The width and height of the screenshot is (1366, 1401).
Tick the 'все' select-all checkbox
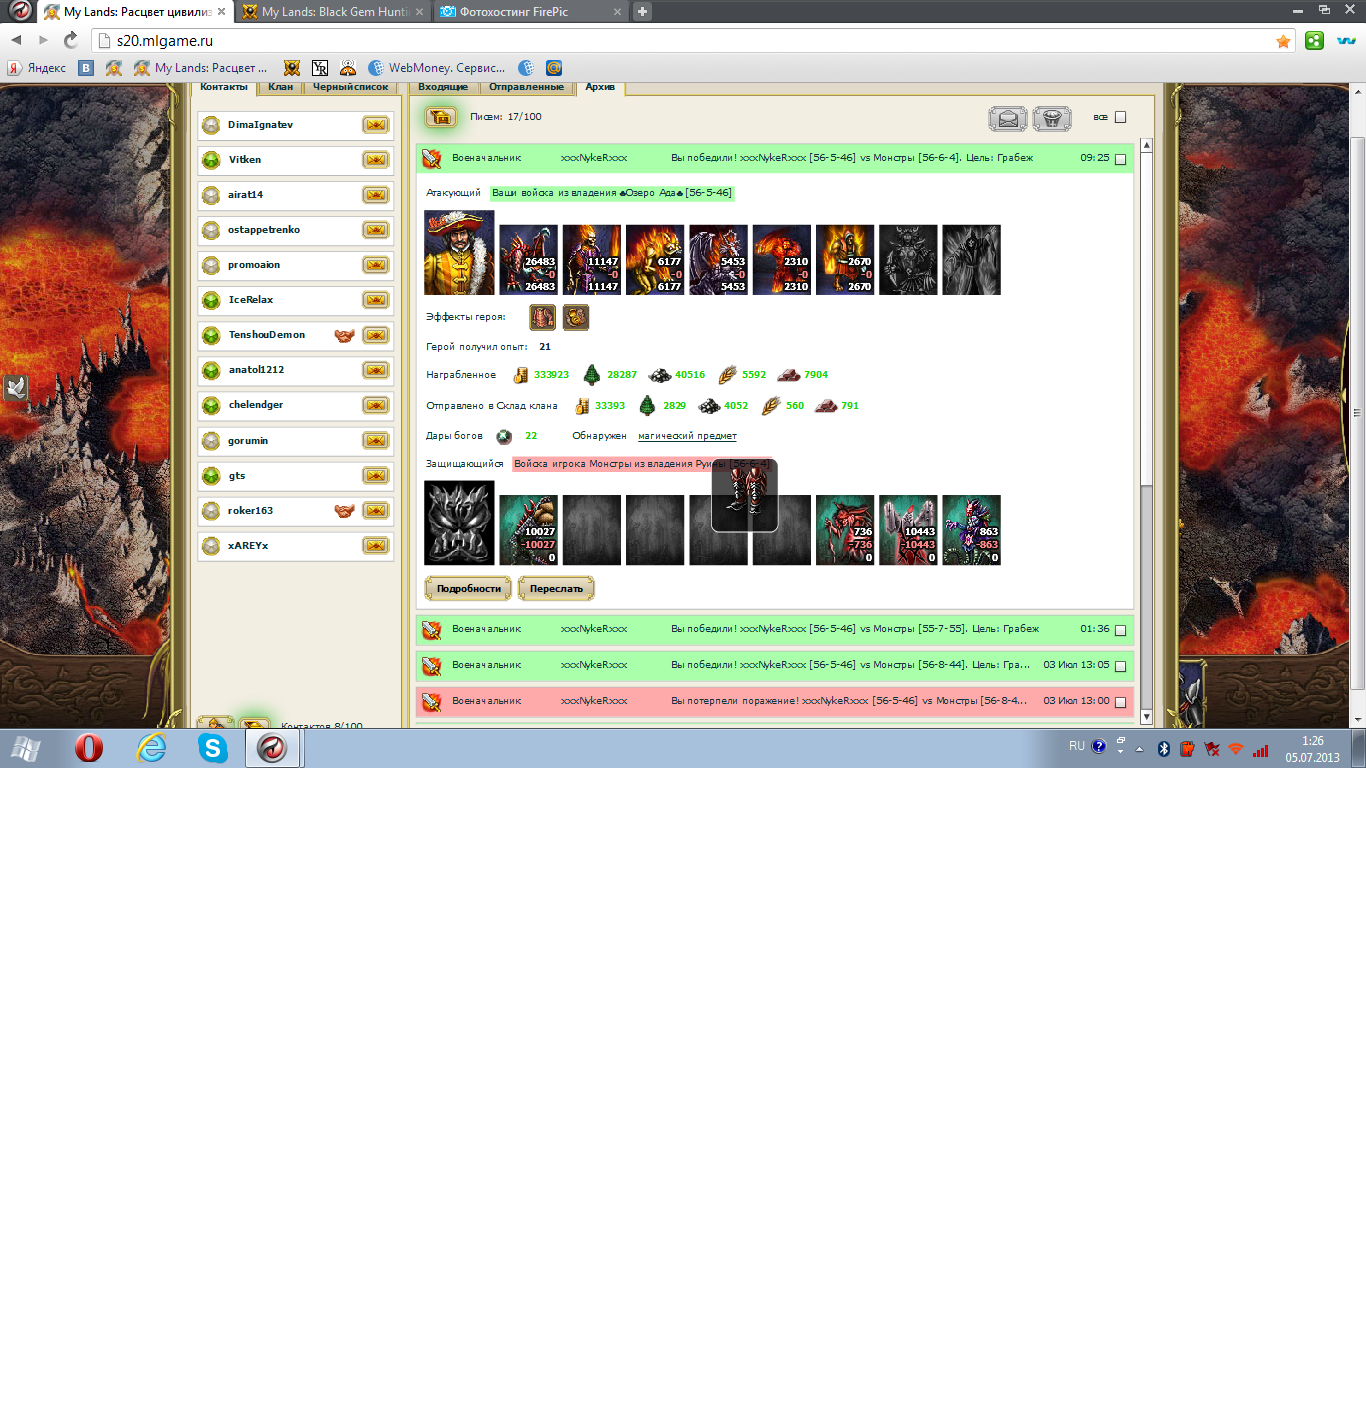click(1120, 118)
